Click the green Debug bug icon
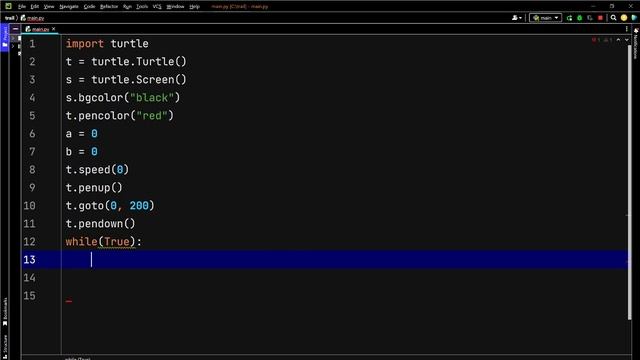The width and height of the screenshot is (640, 360). click(580, 18)
